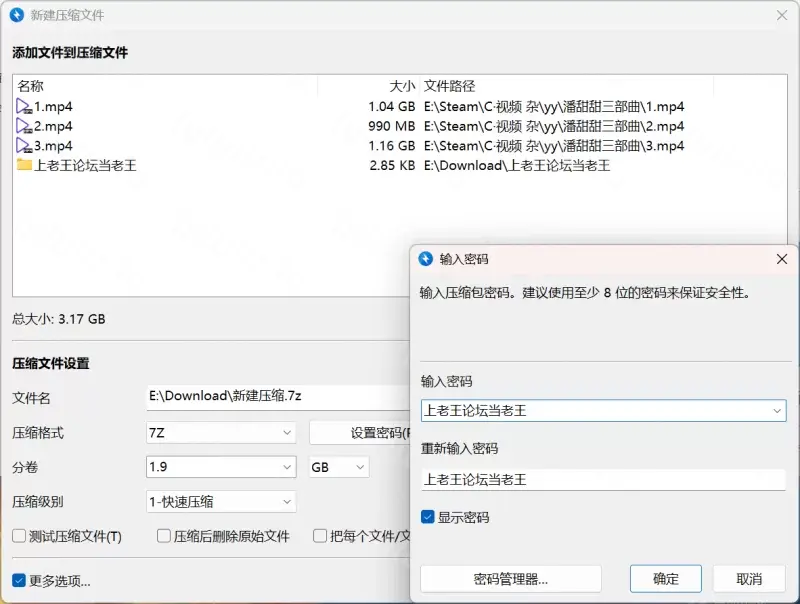Open the GB volume unit dropdown
The width and height of the screenshot is (800, 604).
[359, 467]
